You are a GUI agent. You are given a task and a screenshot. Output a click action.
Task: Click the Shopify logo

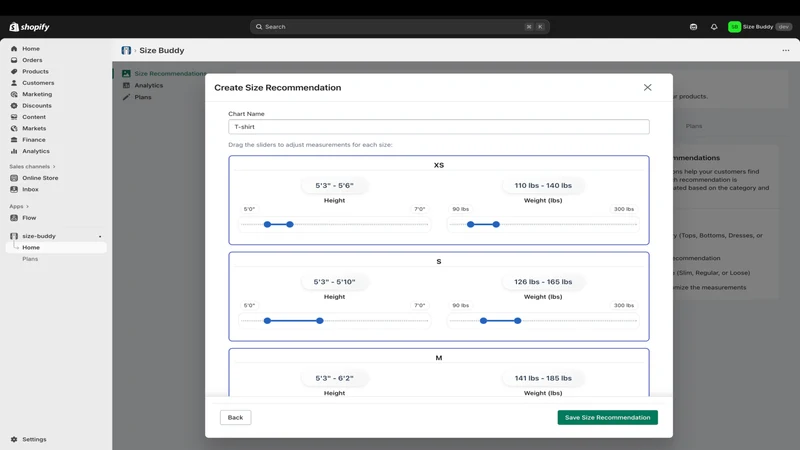29,27
